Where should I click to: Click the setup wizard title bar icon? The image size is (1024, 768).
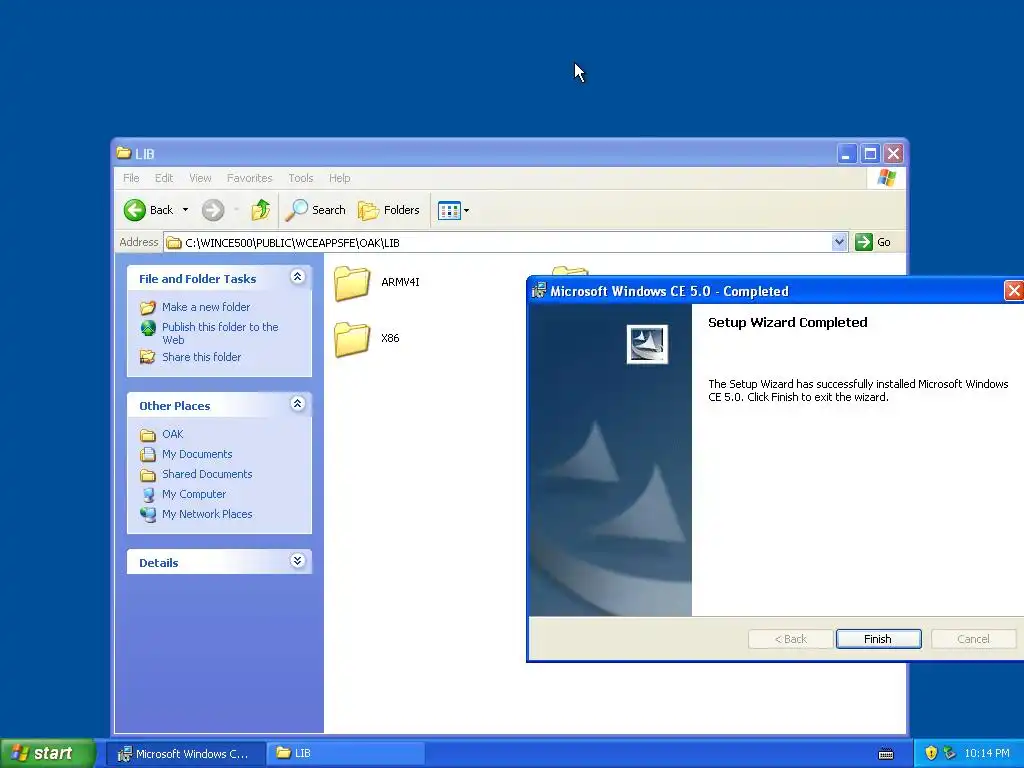pyautogui.click(x=539, y=291)
